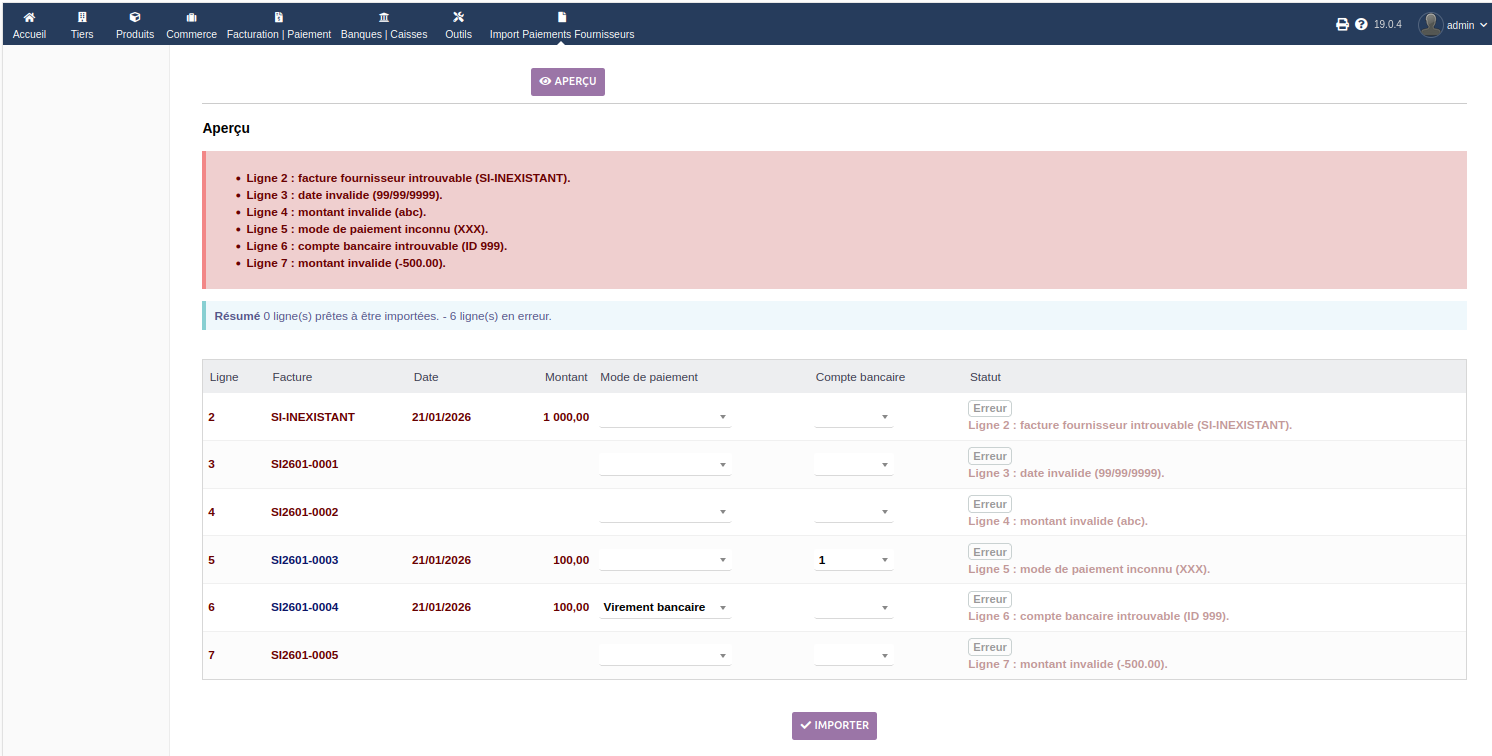This screenshot has height=756, width=1492.
Task: Open invoice link SI2601-0004
Action: [x=304, y=607]
